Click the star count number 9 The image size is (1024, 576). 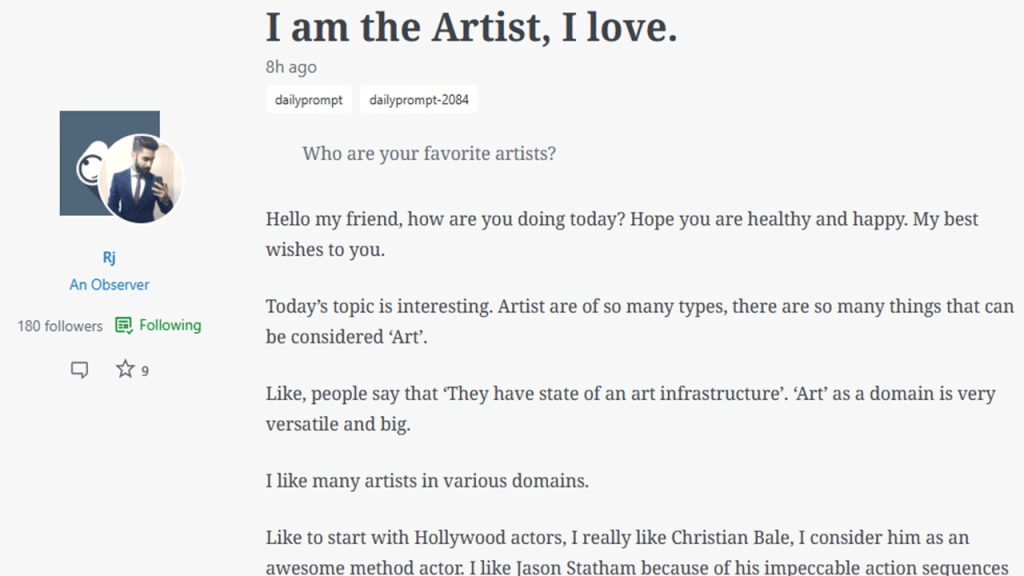145,371
